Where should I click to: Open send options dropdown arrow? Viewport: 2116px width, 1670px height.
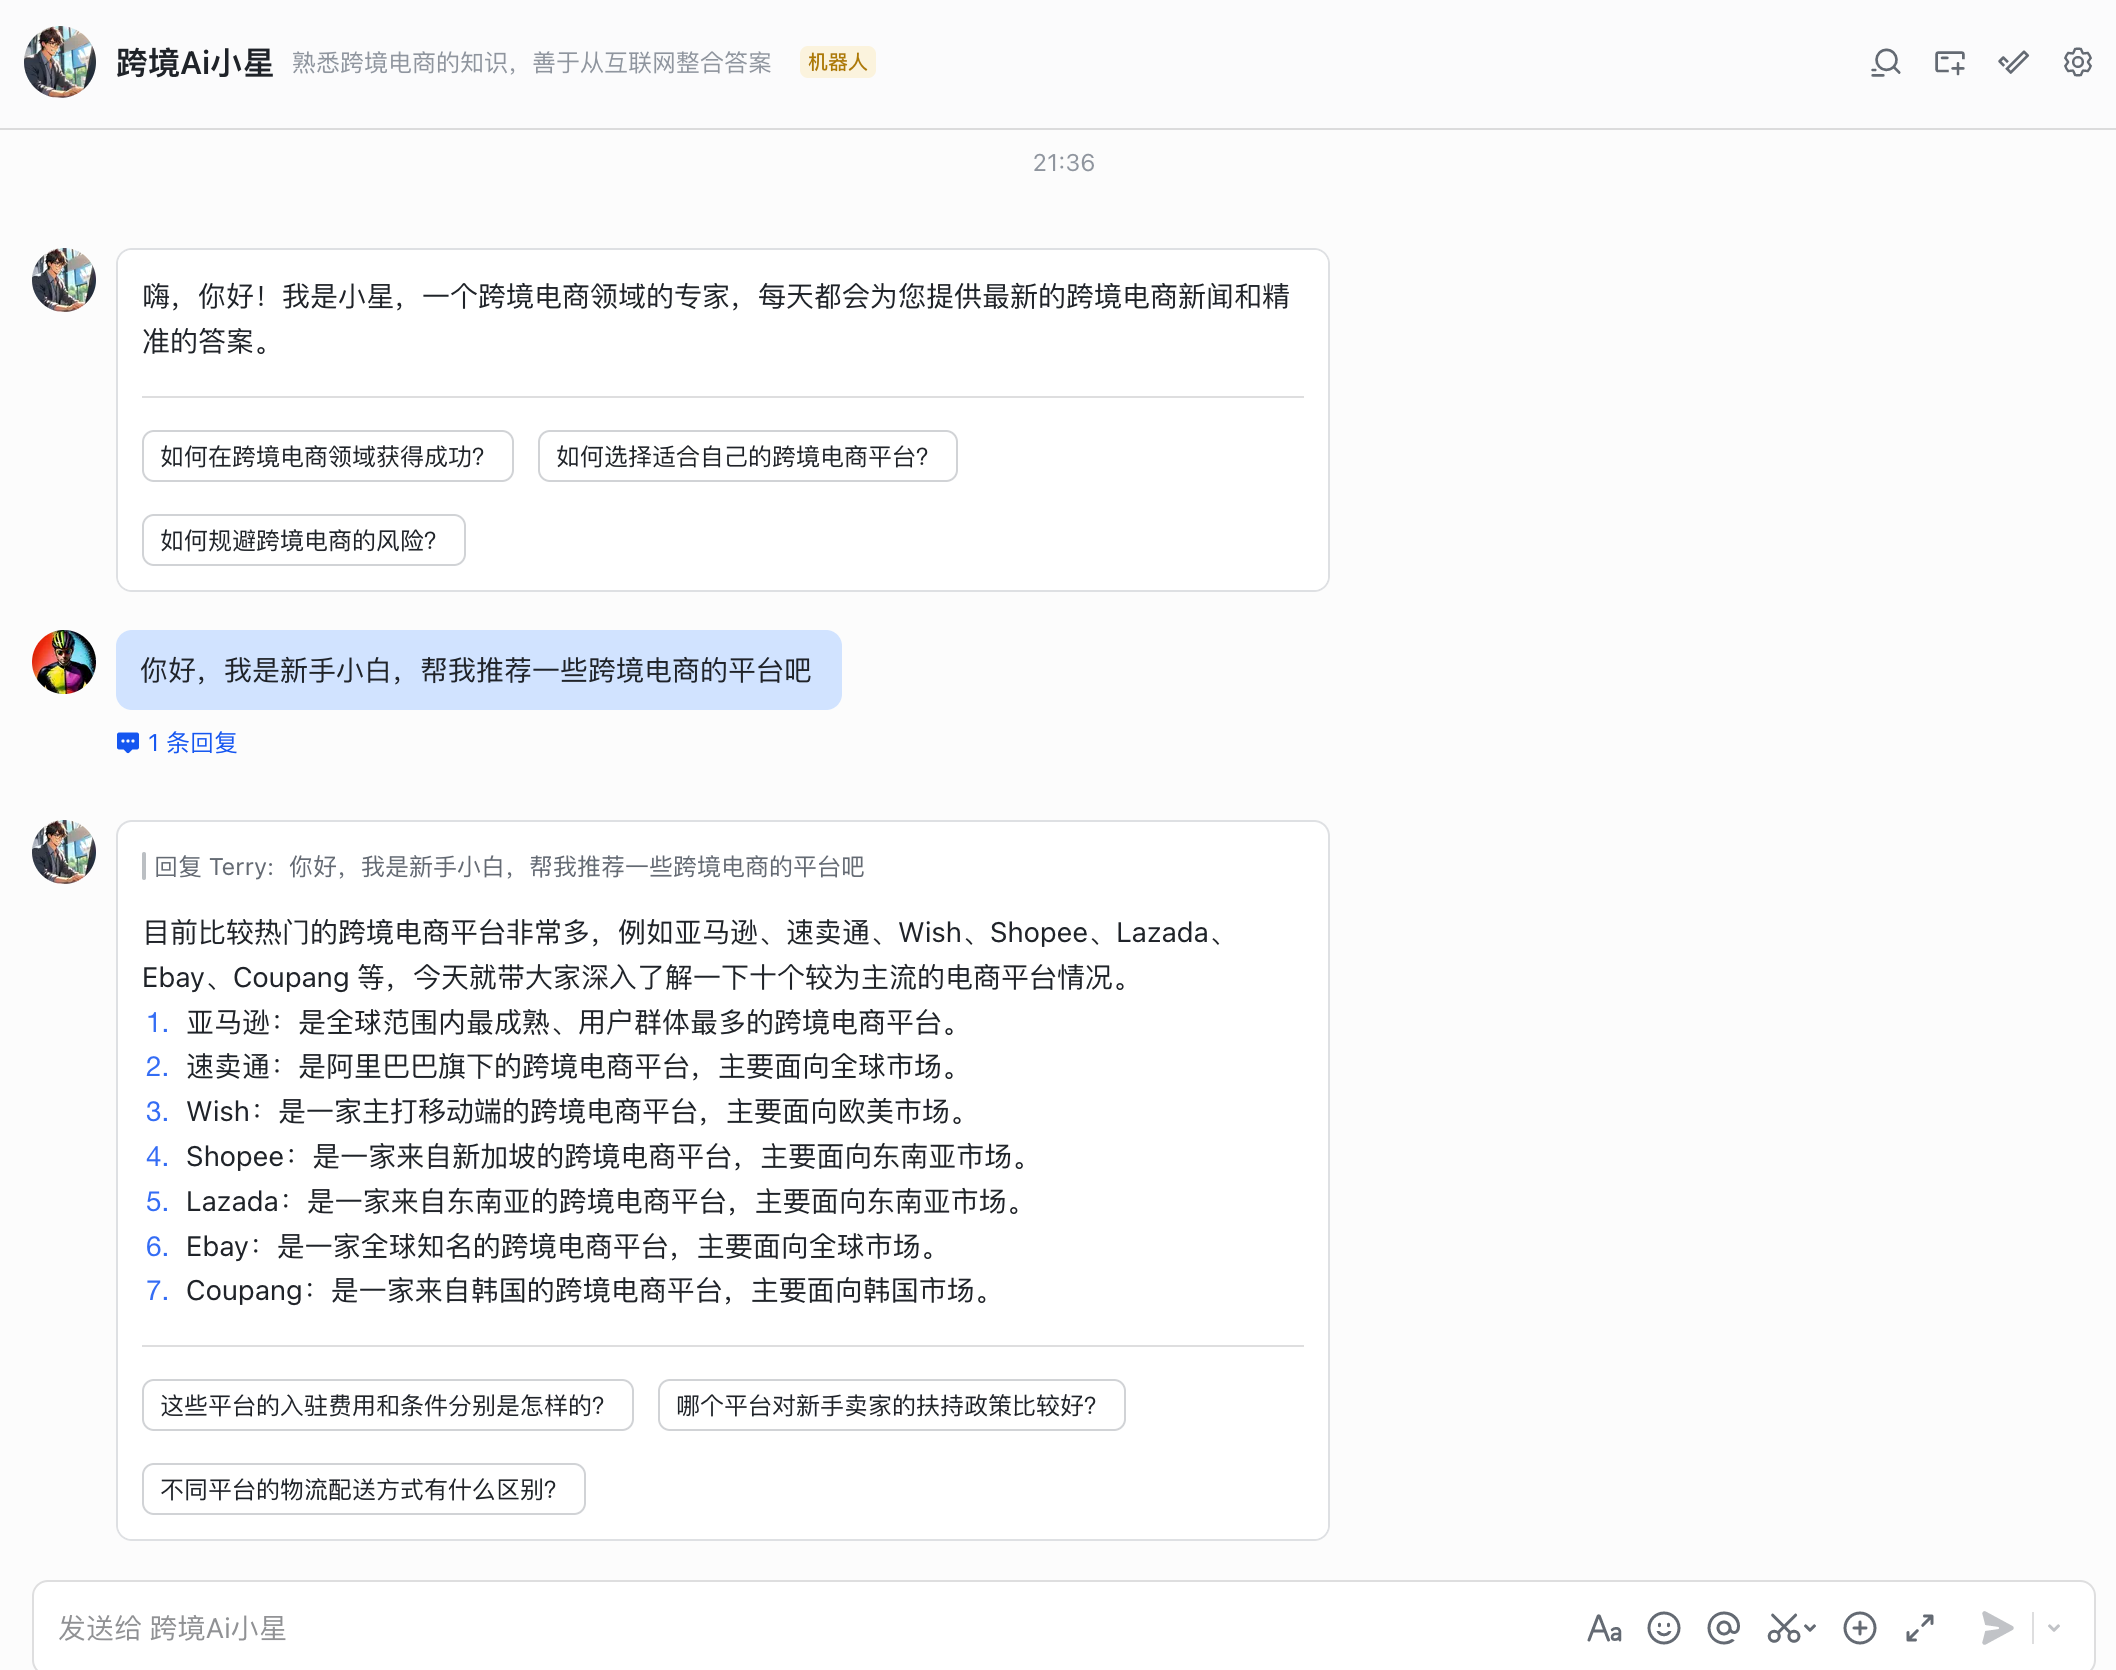tap(2054, 1628)
